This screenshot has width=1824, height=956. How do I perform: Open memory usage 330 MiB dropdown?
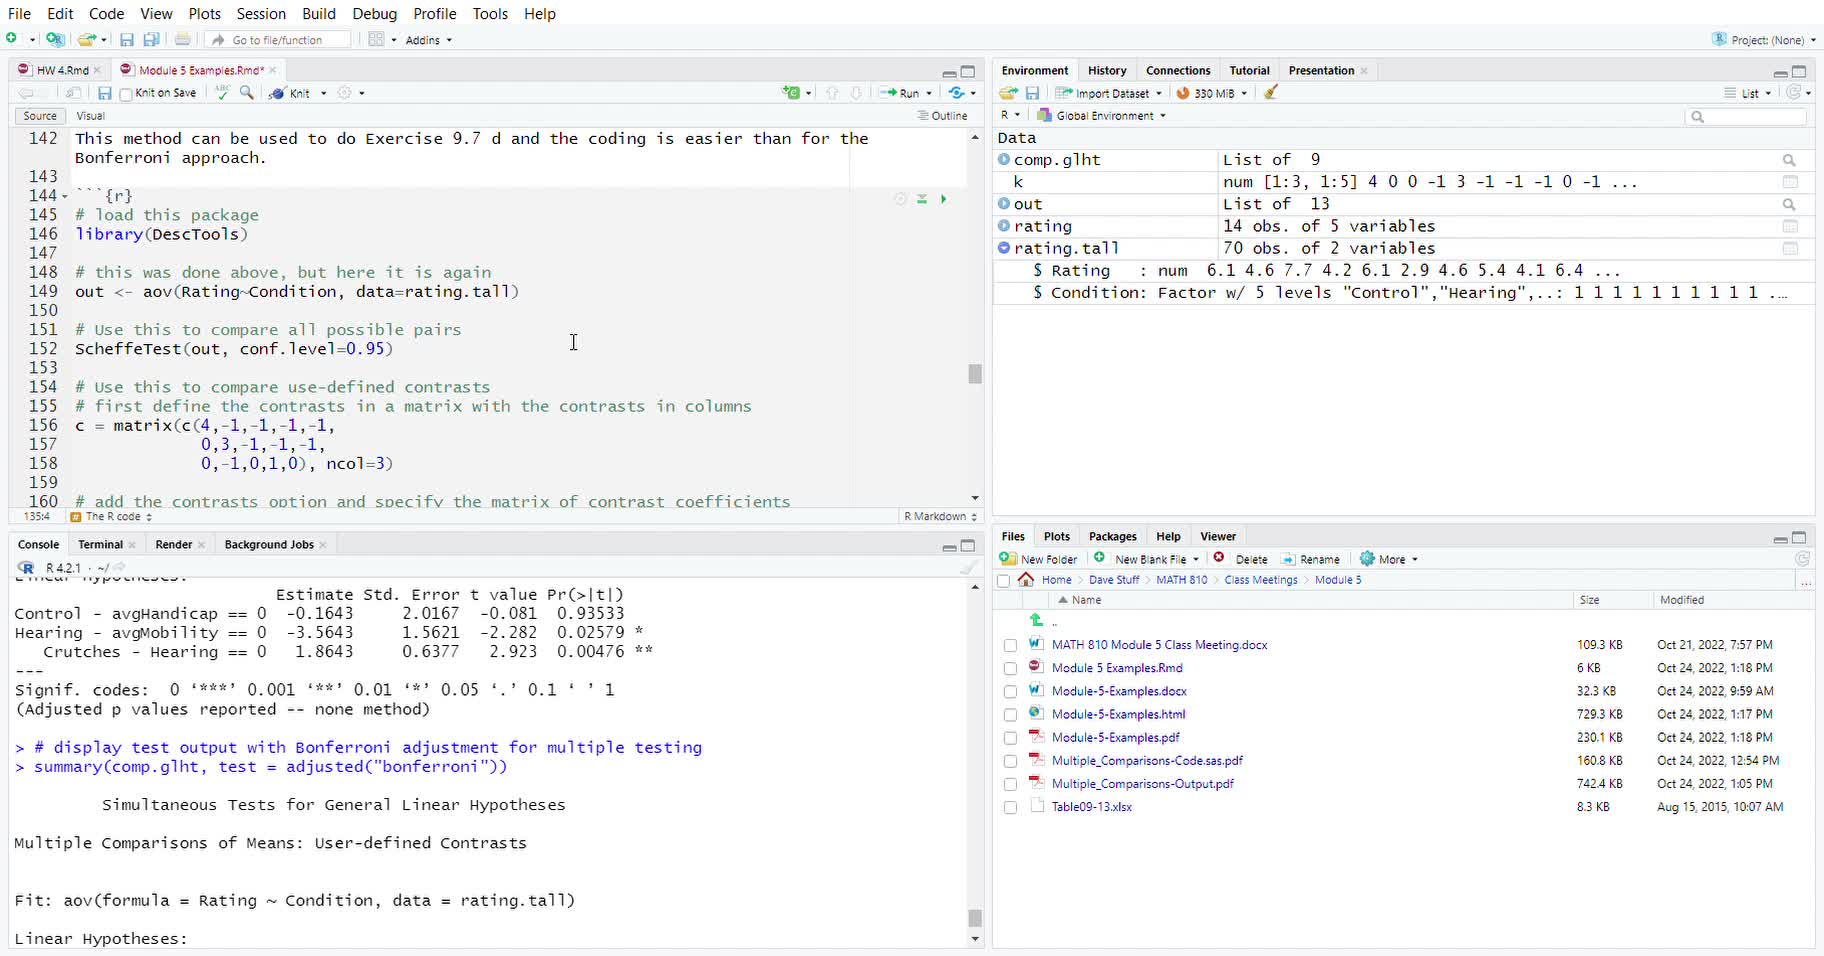(1212, 93)
